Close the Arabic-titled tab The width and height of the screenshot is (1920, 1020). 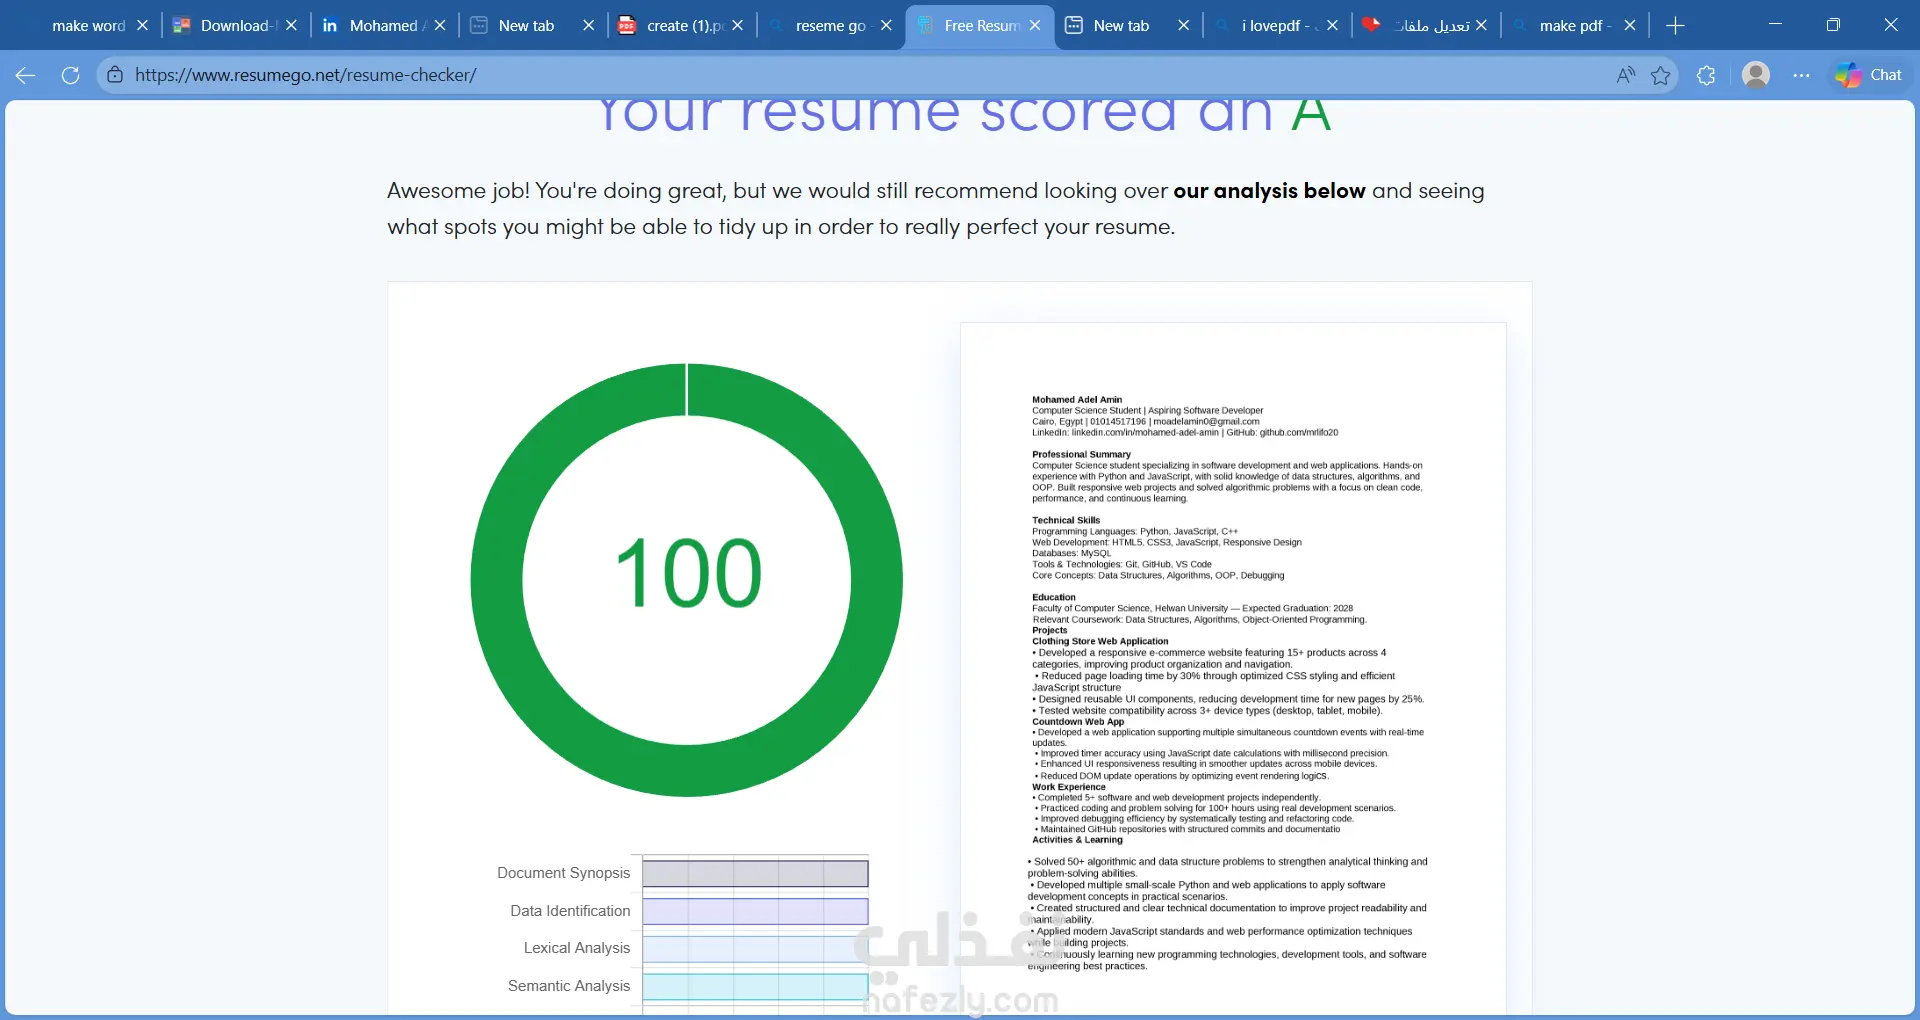click(x=1481, y=26)
